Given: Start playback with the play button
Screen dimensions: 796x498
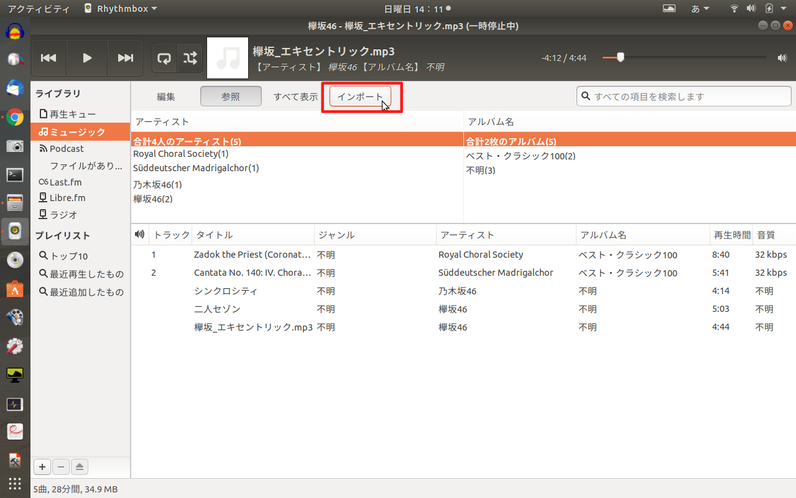Looking at the screenshot, I should pos(87,58).
